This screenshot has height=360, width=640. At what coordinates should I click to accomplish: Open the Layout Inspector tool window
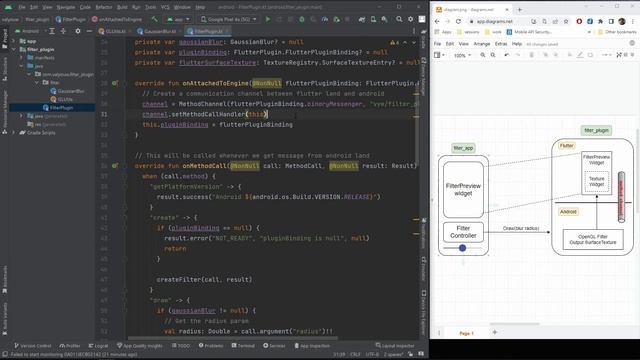395,346
